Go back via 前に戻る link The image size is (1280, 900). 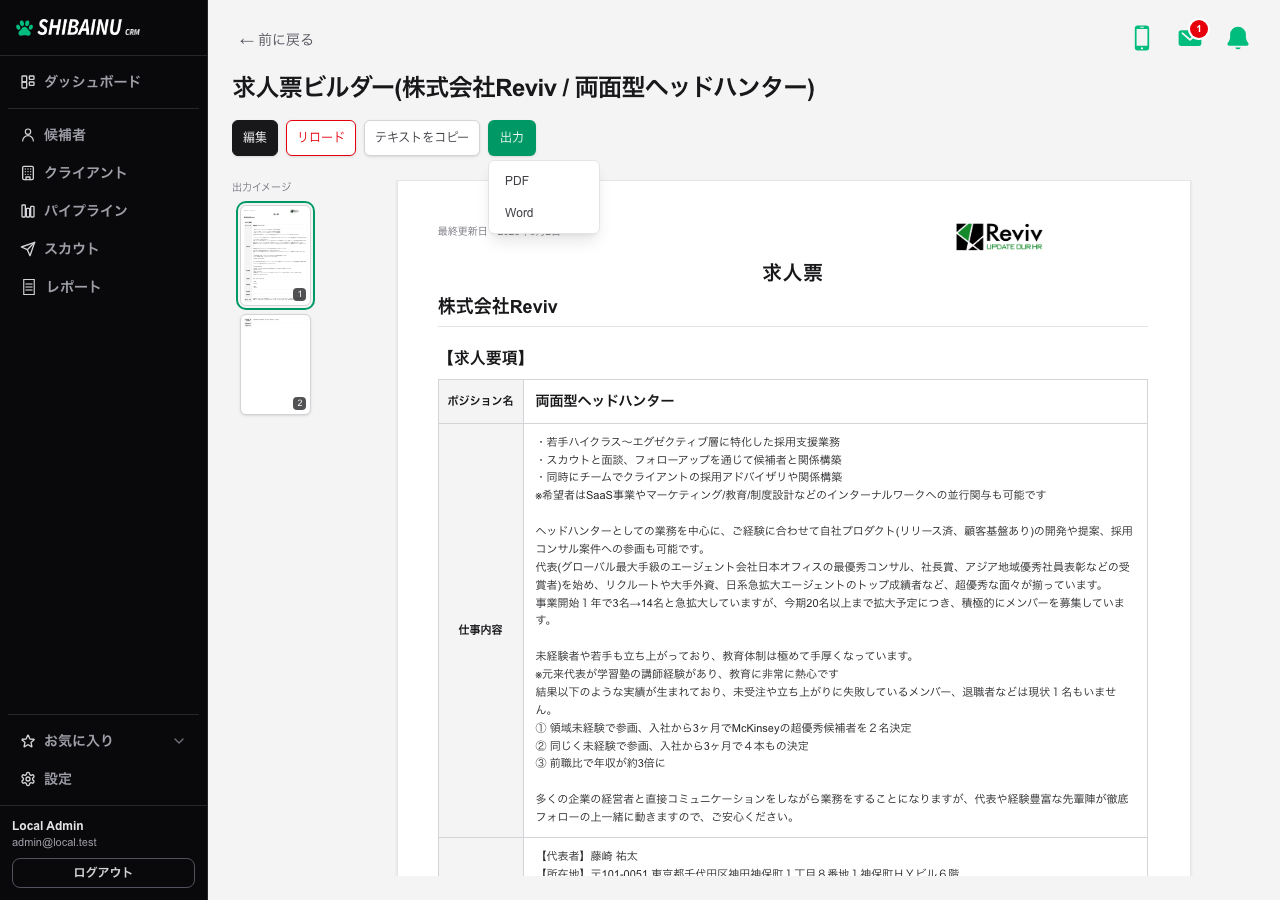click(277, 40)
